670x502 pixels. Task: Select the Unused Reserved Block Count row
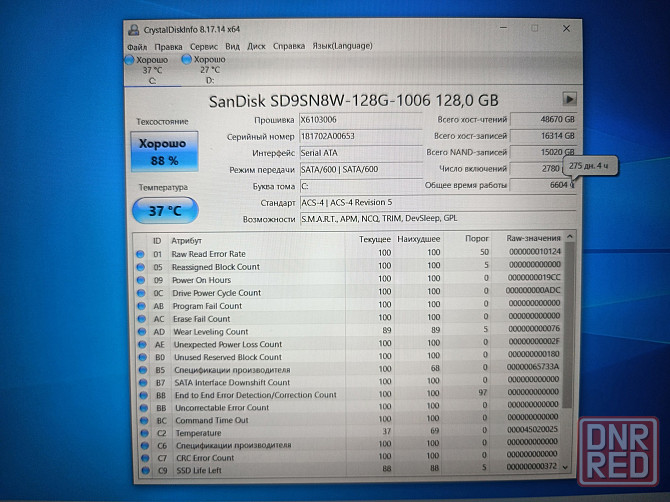tap(348, 357)
